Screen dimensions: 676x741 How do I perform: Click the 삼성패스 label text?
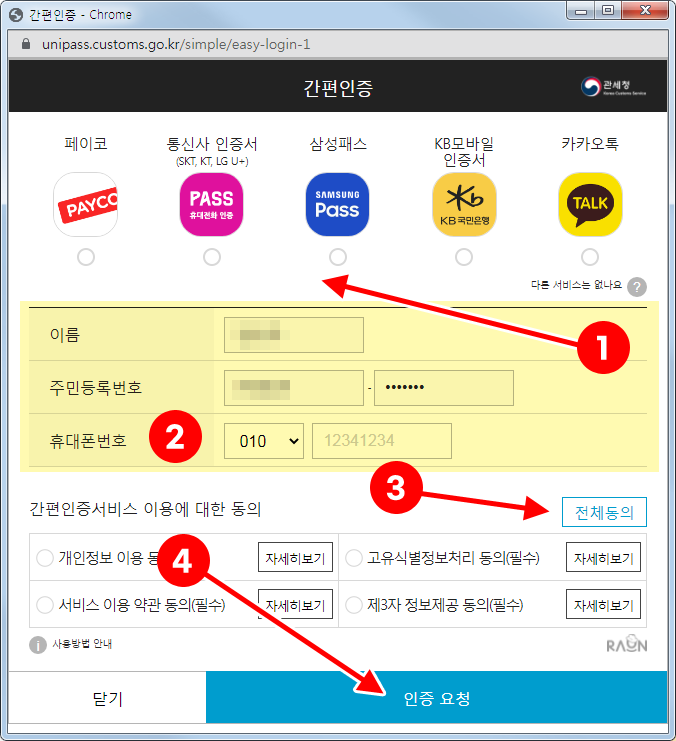(x=338, y=144)
